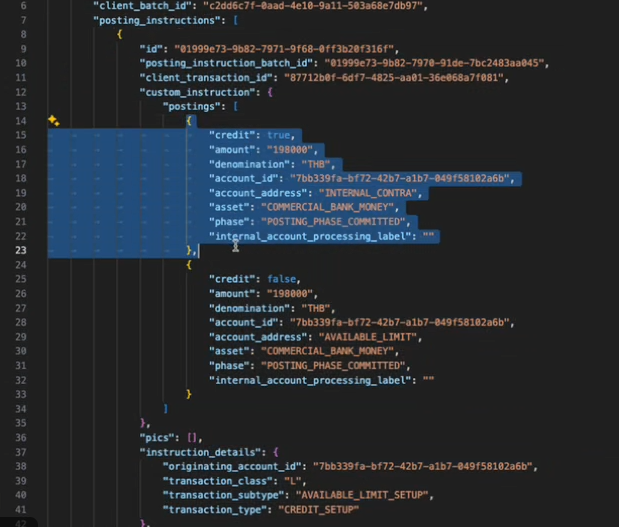Click the value starting with c2dd6c7f
619x527 pixels.
click(x=313, y=6)
